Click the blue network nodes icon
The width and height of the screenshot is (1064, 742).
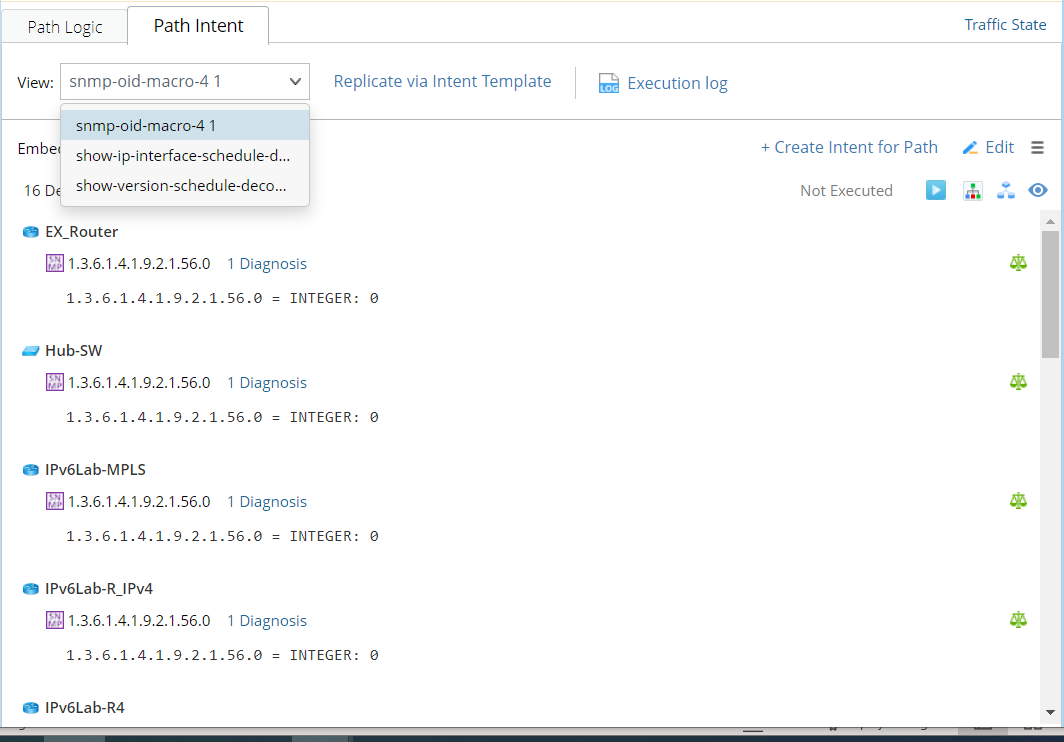1006,191
